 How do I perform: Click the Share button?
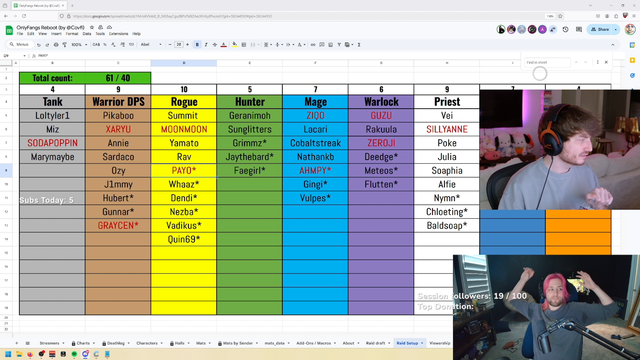tap(600, 29)
